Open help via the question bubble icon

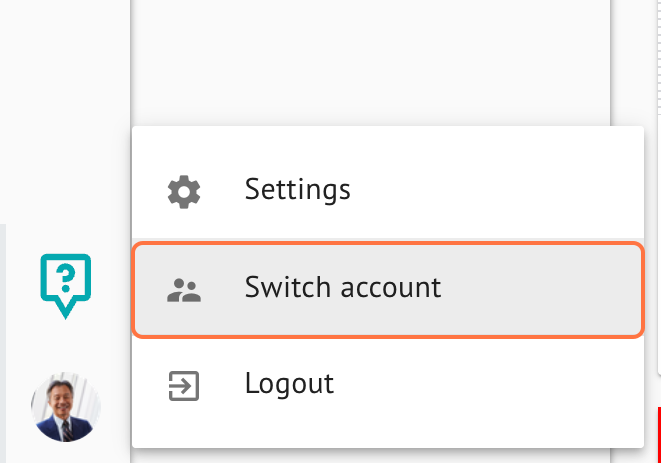pyautogui.click(x=66, y=286)
